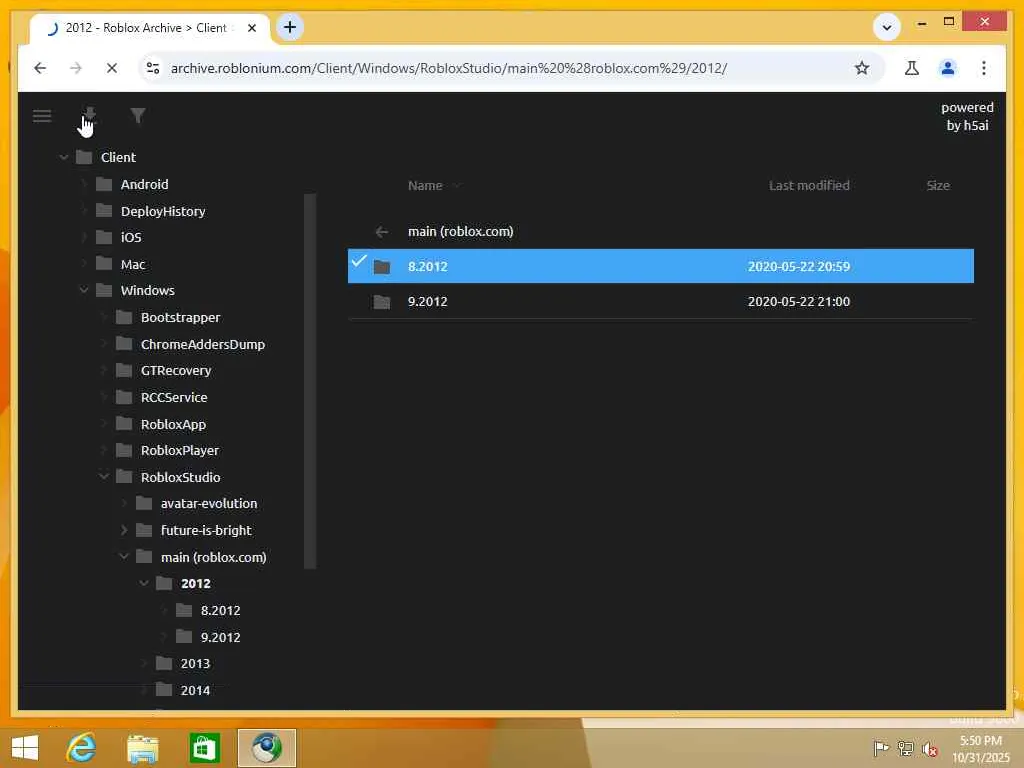The height and width of the screenshot is (768, 1024).
Task: Expand the future-is-bright tree node
Action: point(124,530)
